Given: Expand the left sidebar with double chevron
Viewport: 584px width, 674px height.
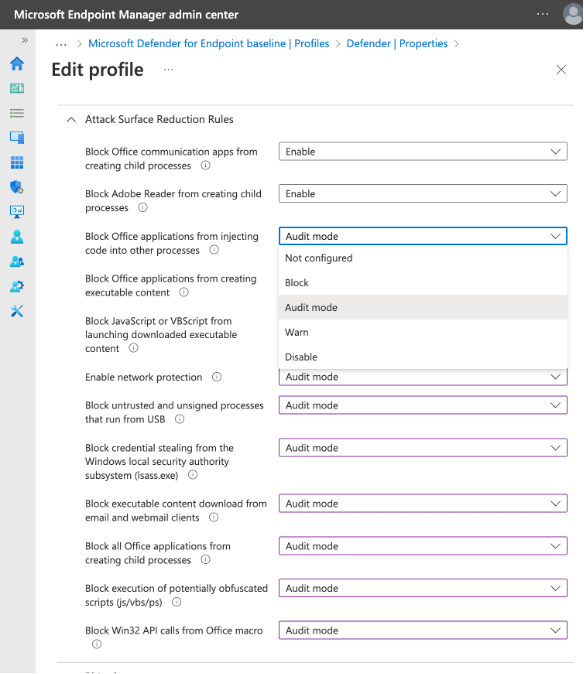Looking at the screenshot, I should click(25, 40).
